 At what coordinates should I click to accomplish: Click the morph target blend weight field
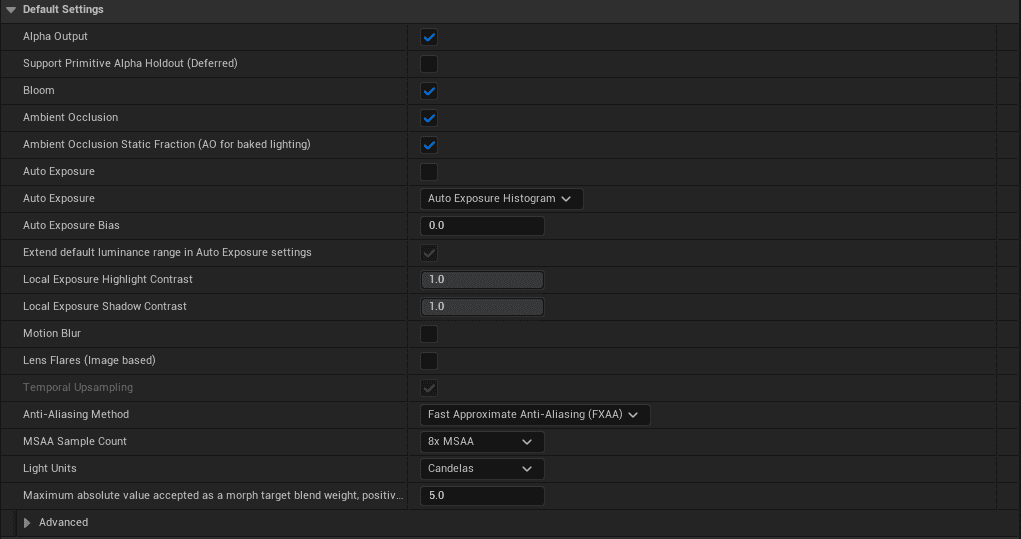482,496
